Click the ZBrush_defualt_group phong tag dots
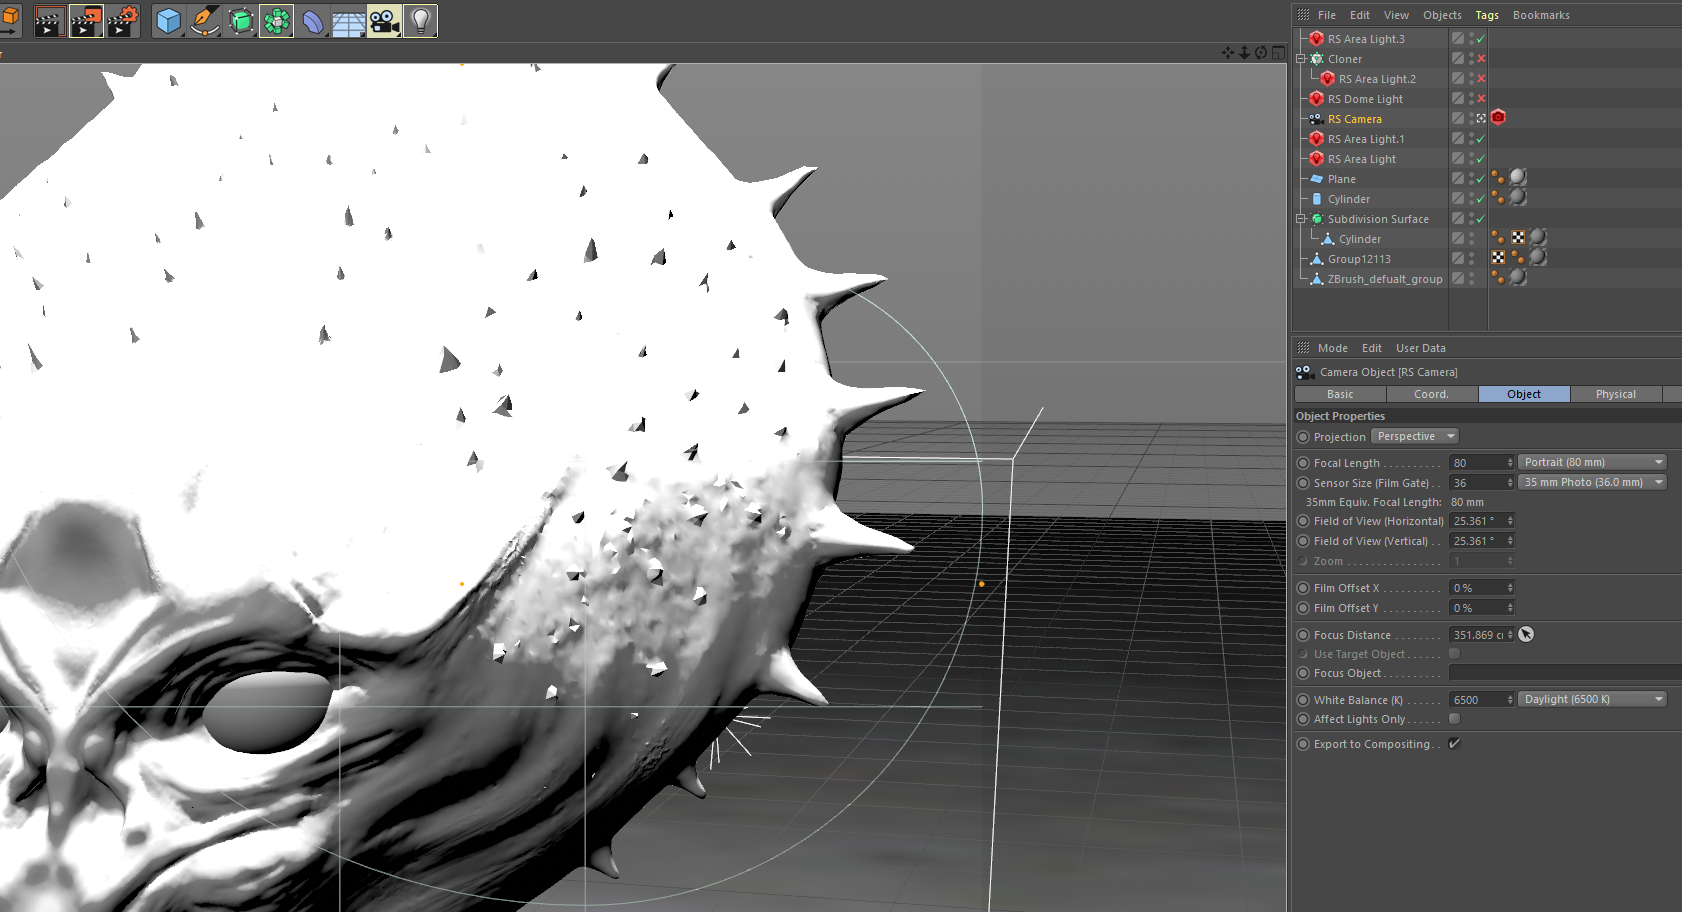Screen dimensions: 1682x912 coord(1498,278)
